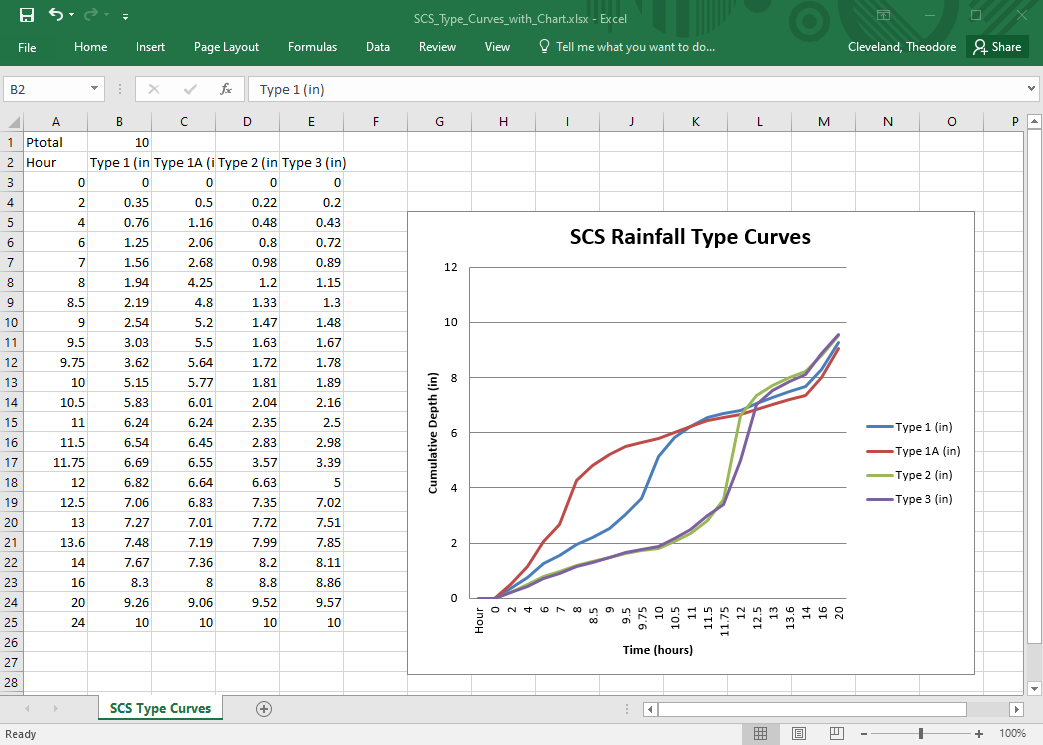Screen dimensions: 1043x745
Task: Select the Data ribbon tab
Action: click(x=378, y=47)
